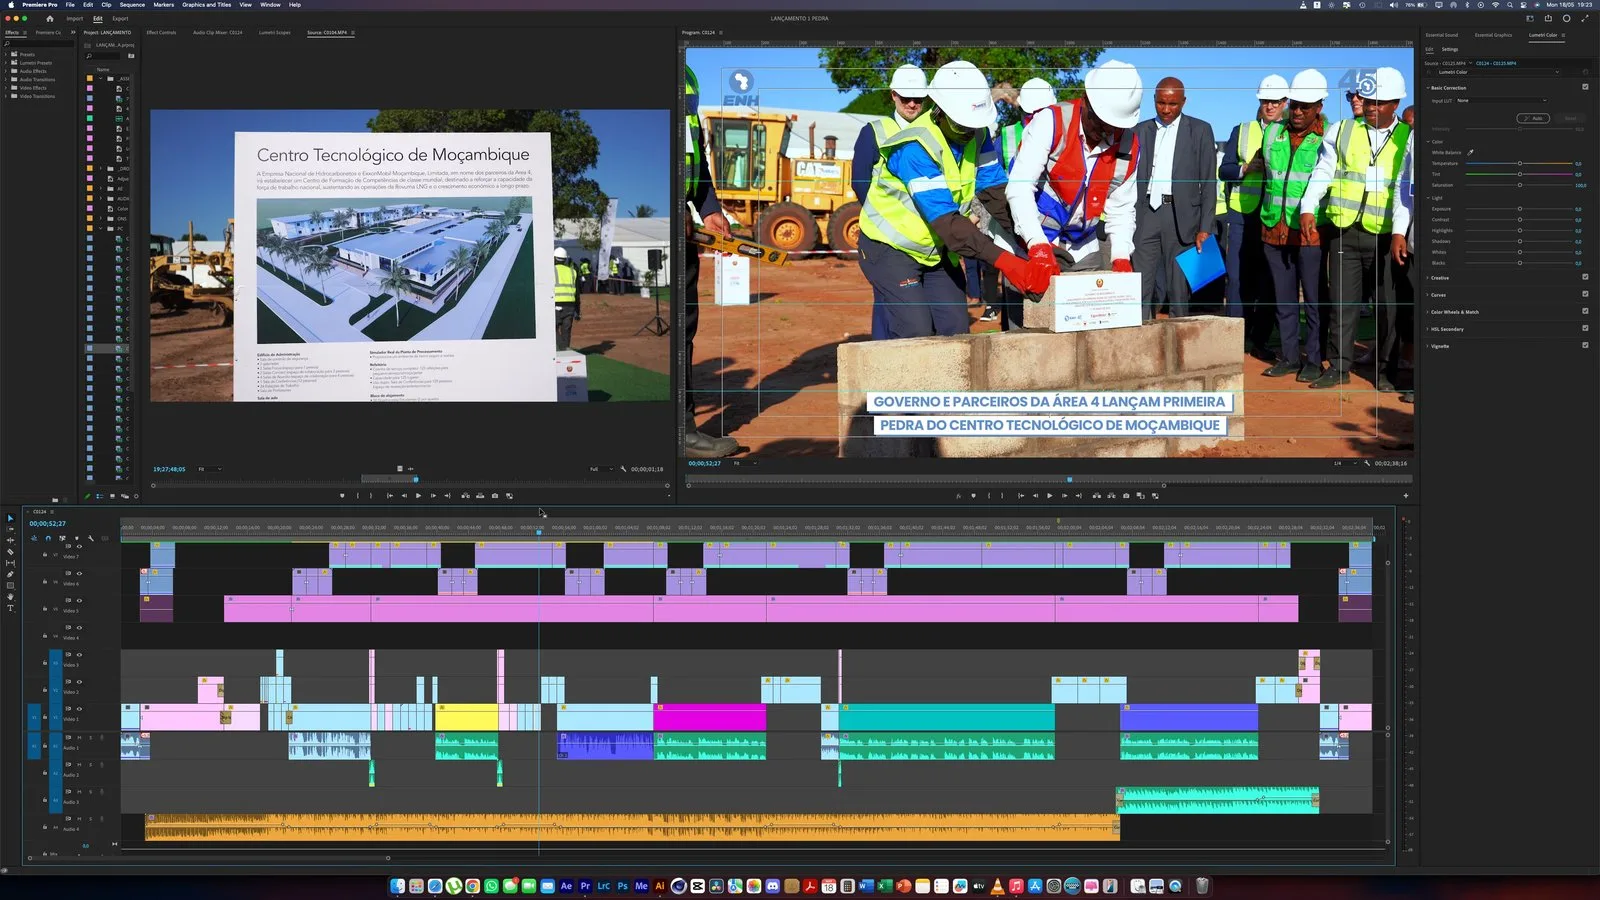
Task: Click the yellow clip on Video 1 track
Action: [466, 717]
